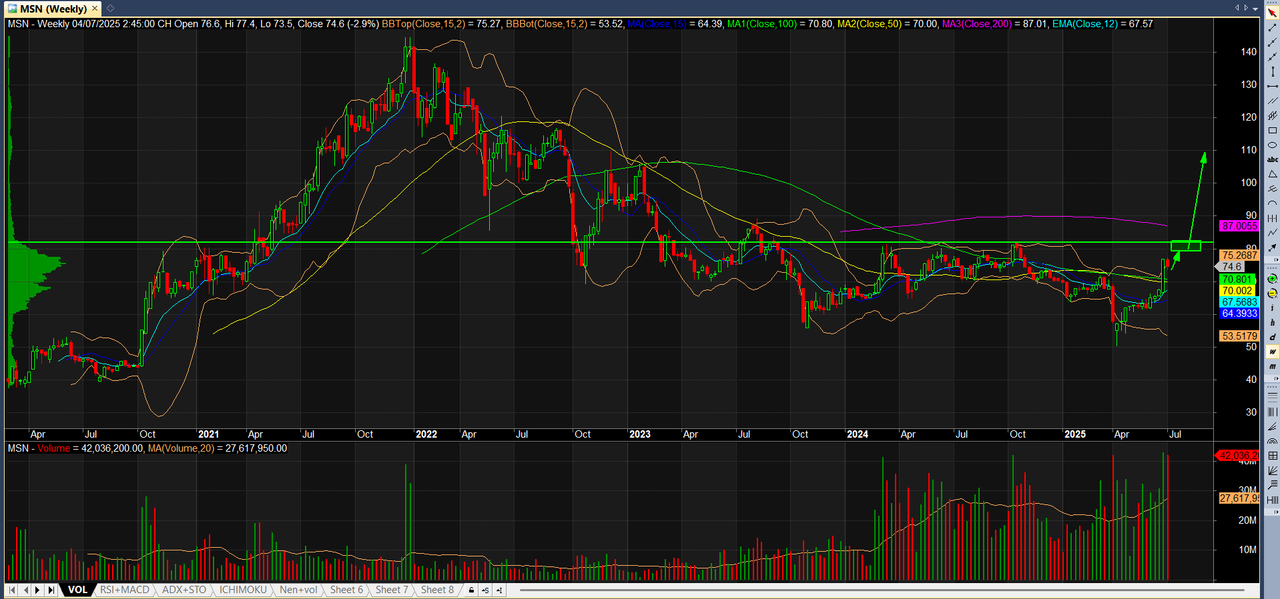Screen dimensions: 1280x599
Task: Activate the vertical line tool
Action: tap(1272, 72)
